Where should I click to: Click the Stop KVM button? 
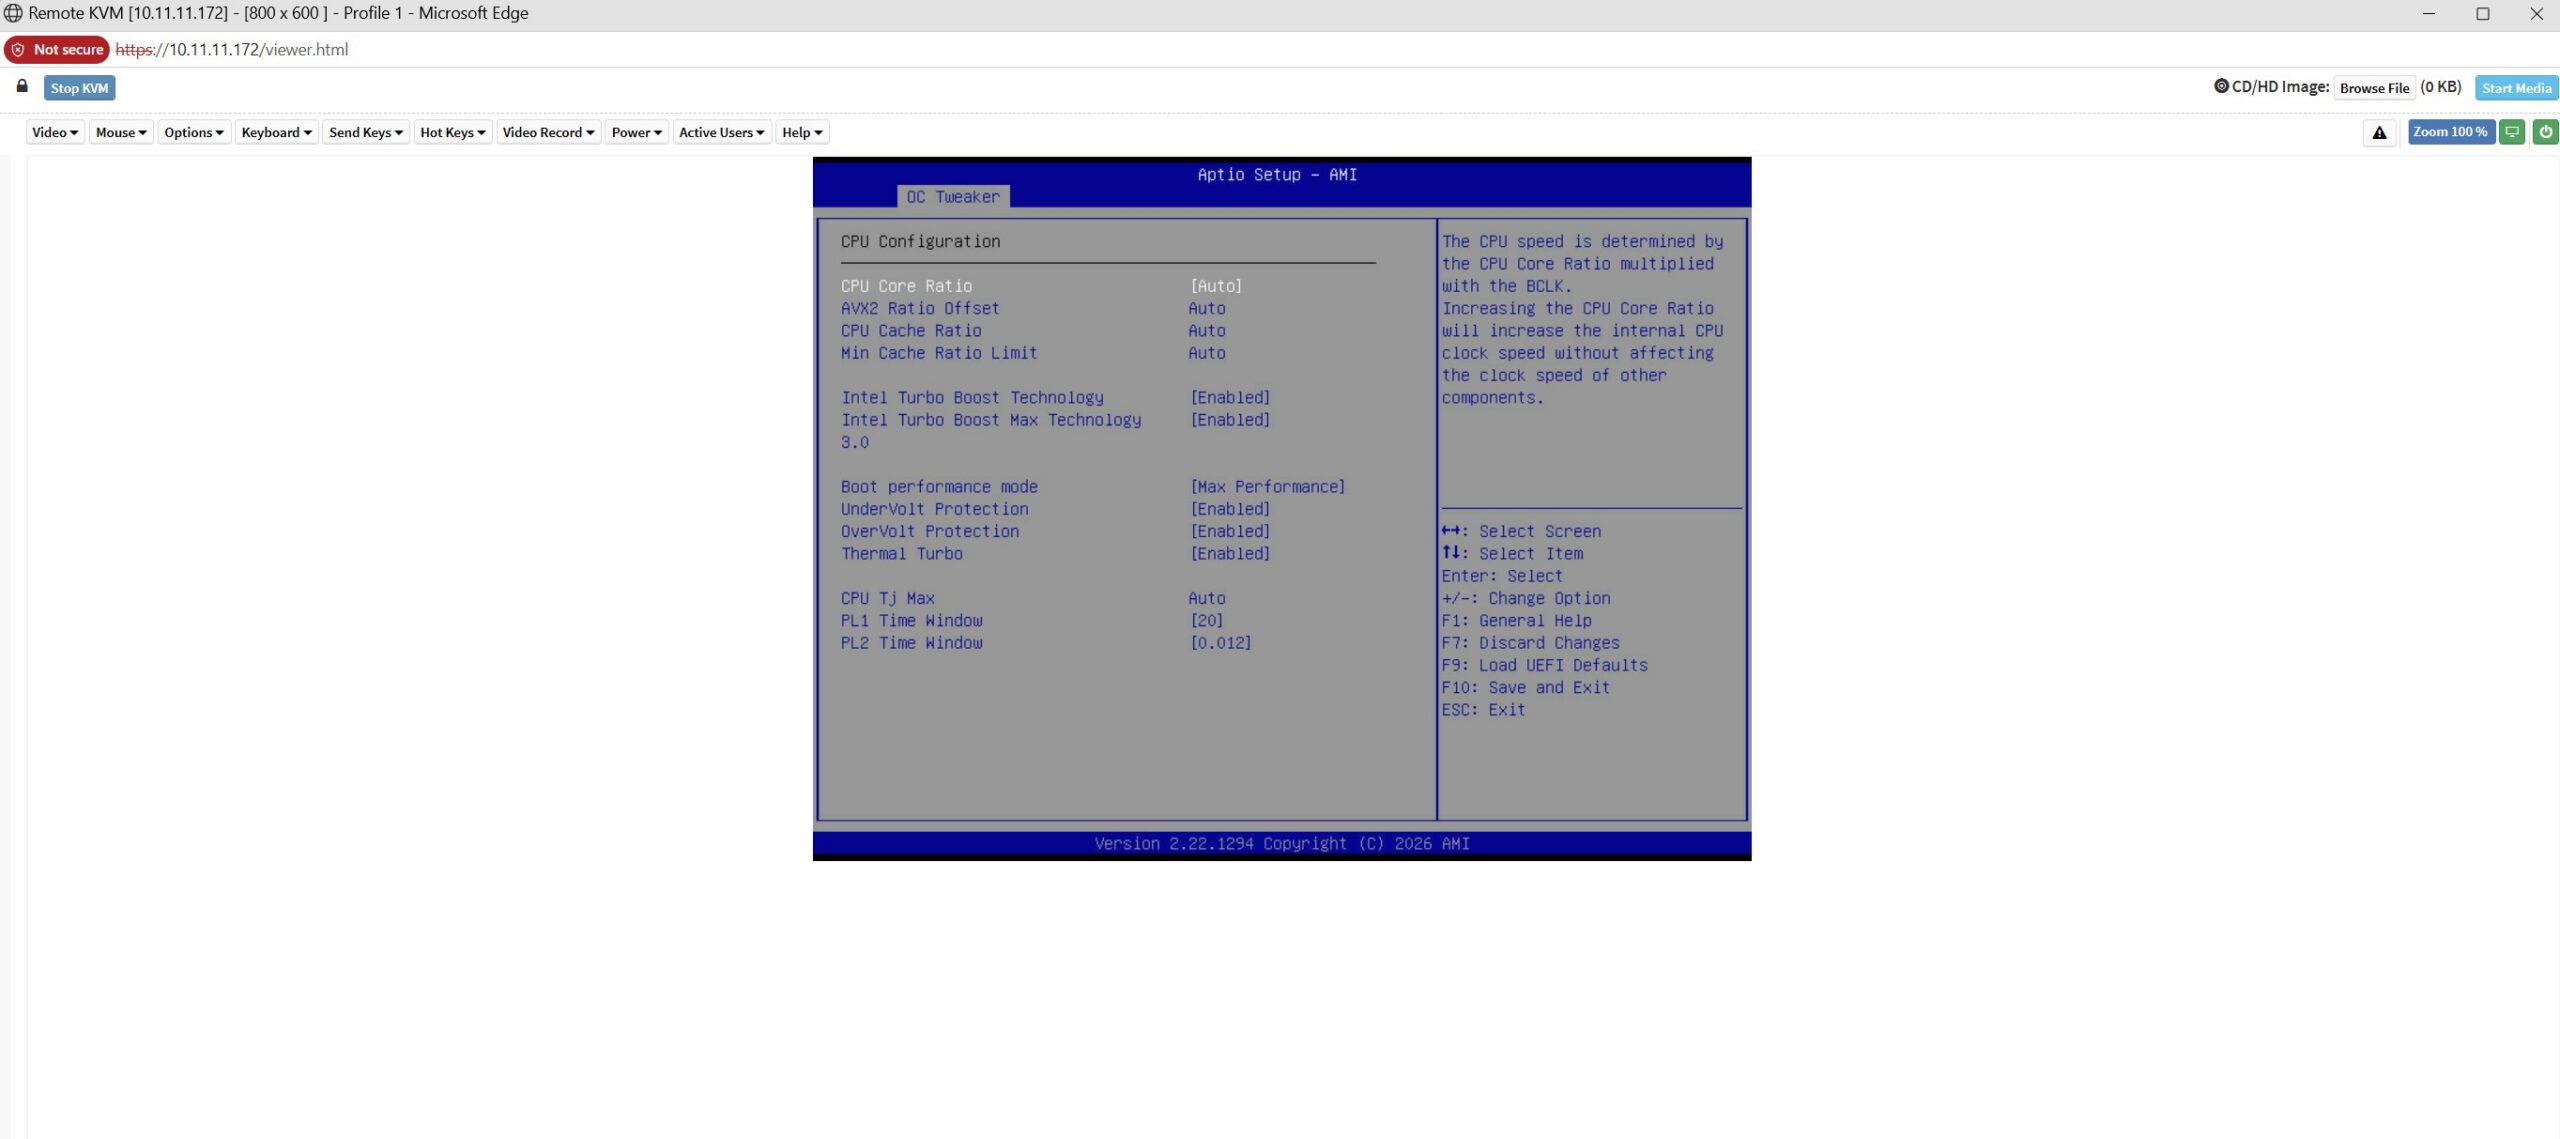79,88
